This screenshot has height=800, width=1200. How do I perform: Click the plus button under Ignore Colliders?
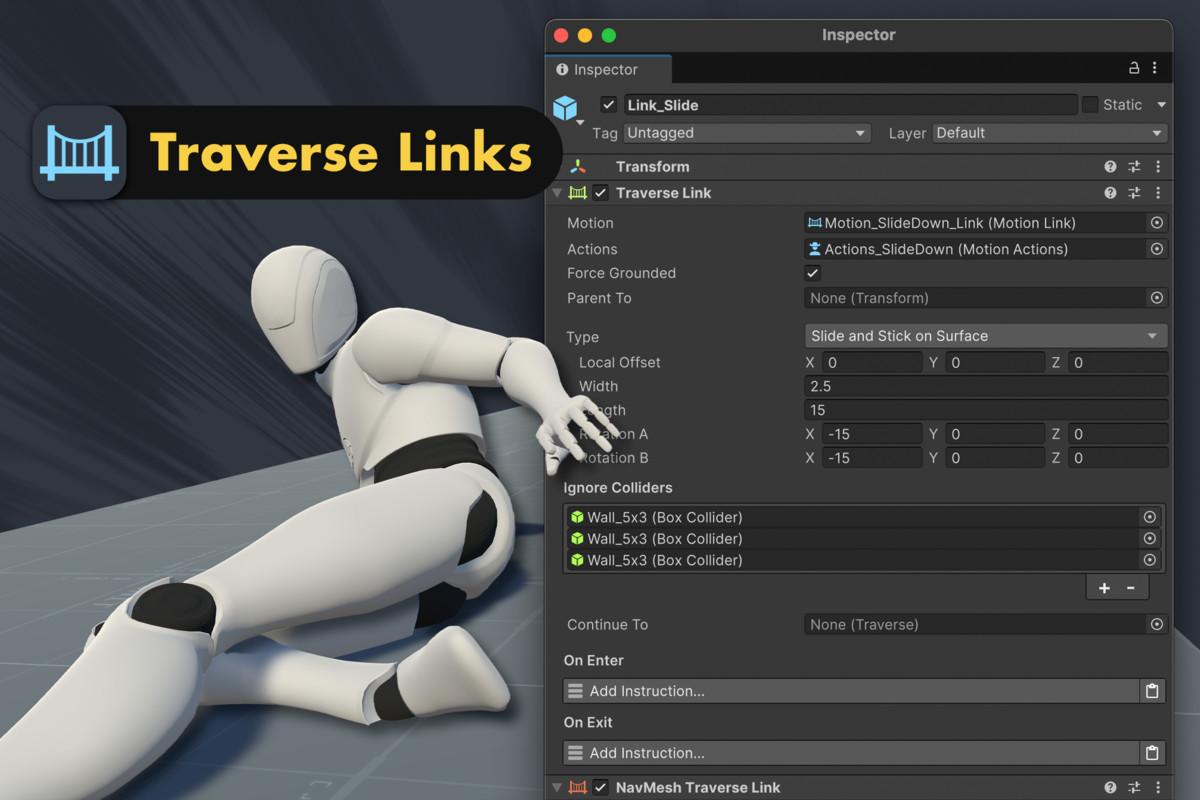point(1103,587)
